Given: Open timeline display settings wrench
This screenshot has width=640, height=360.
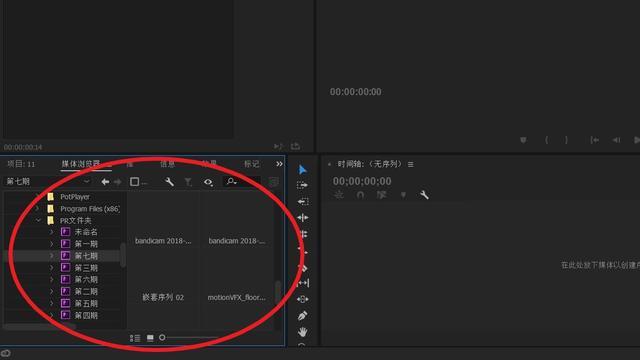Looking at the screenshot, I should tap(424, 195).
